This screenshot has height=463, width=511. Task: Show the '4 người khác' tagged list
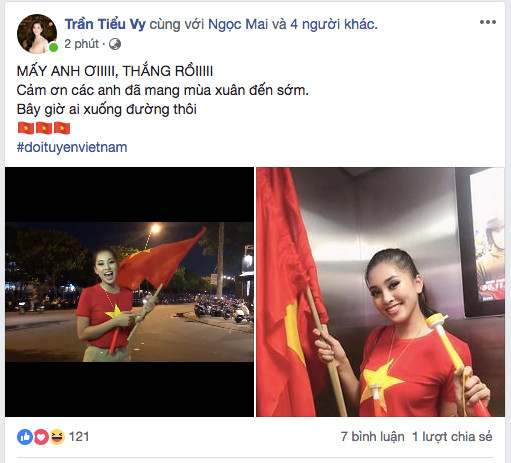point(333,24)
